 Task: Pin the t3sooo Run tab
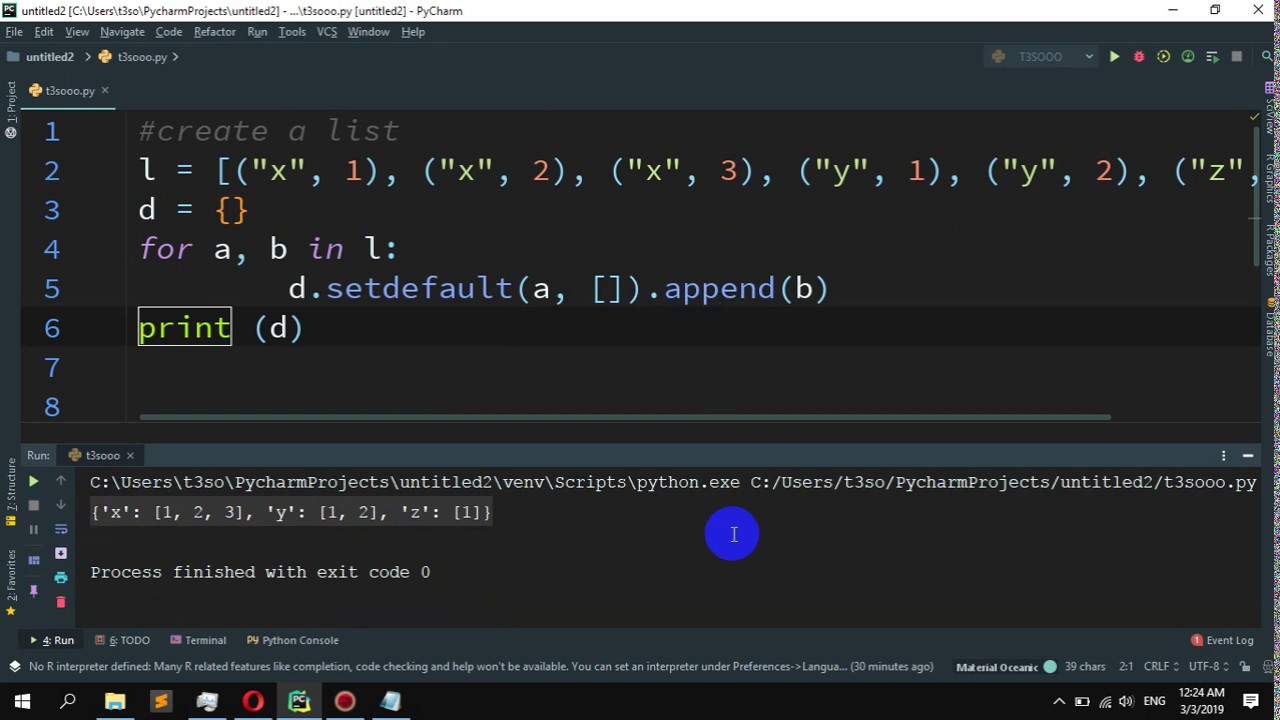point(33,591)
